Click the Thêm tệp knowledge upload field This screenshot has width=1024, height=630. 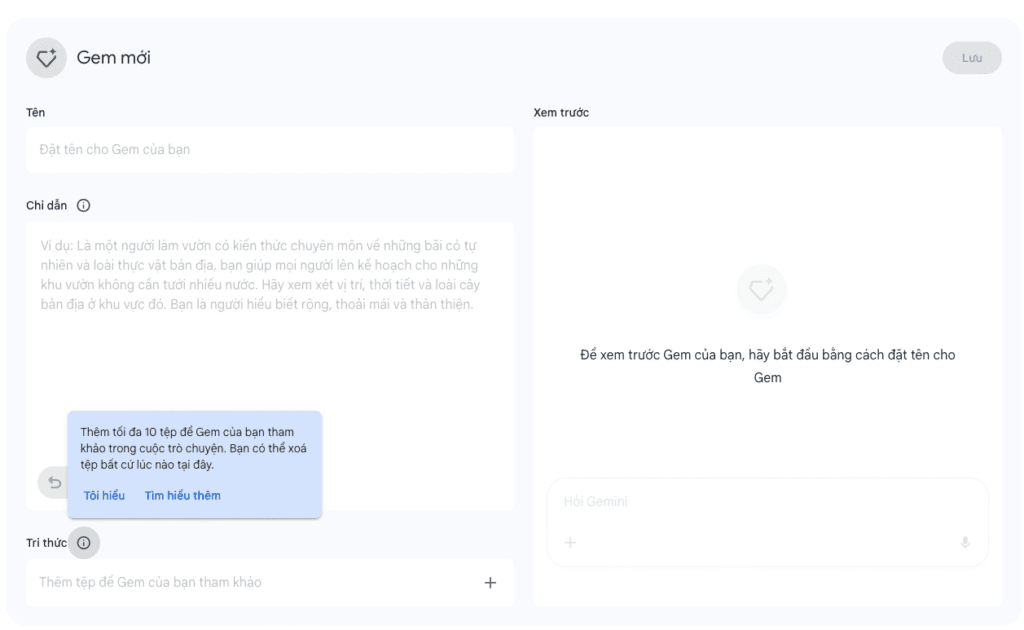pyautogui.click(x=250, y=583)
